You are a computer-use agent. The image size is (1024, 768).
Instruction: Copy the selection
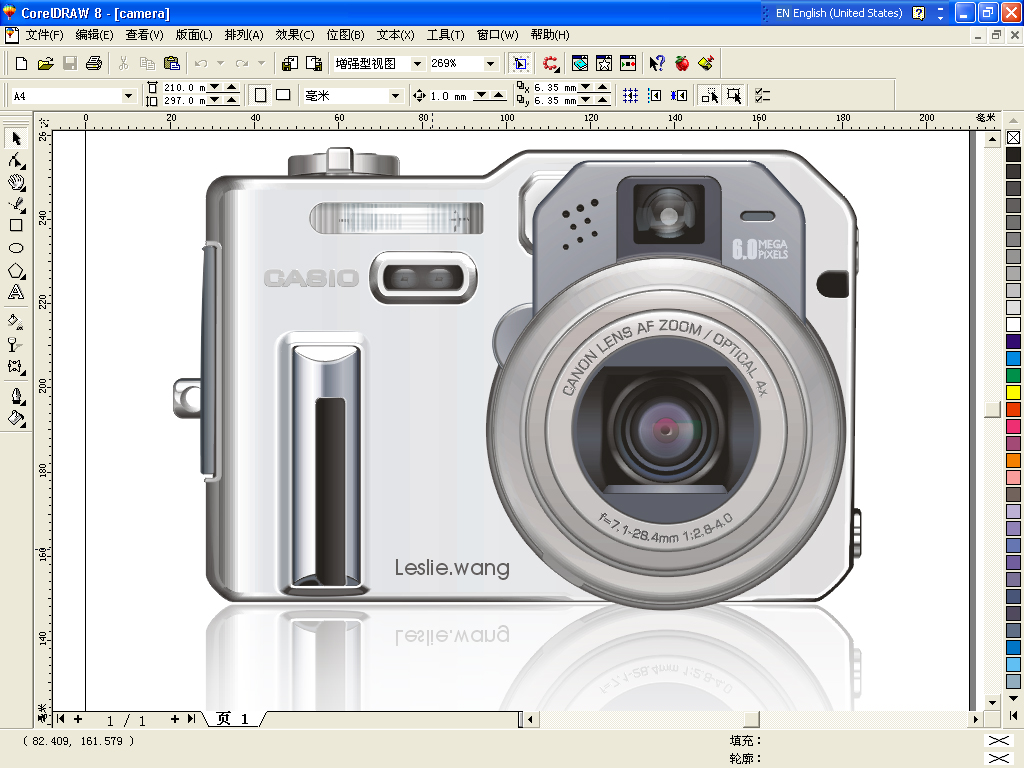point(148,63)
